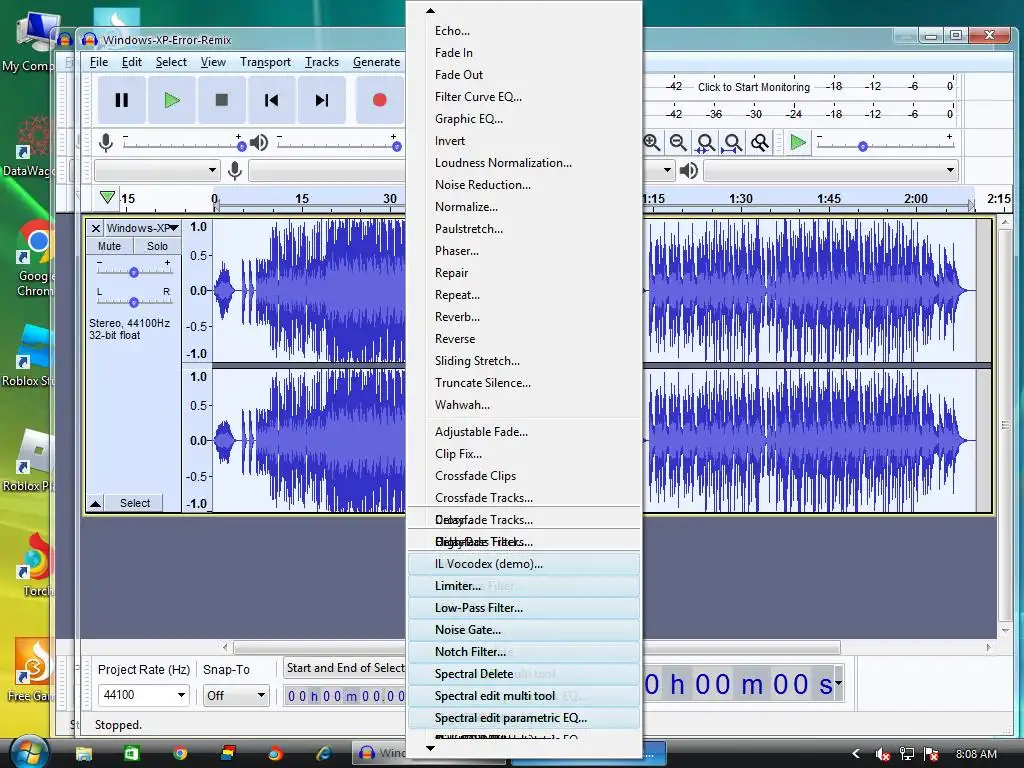Click the play-at-speed slider handle
The height and width of the screenshot is (768, 1024).
(x=863, y=146)
